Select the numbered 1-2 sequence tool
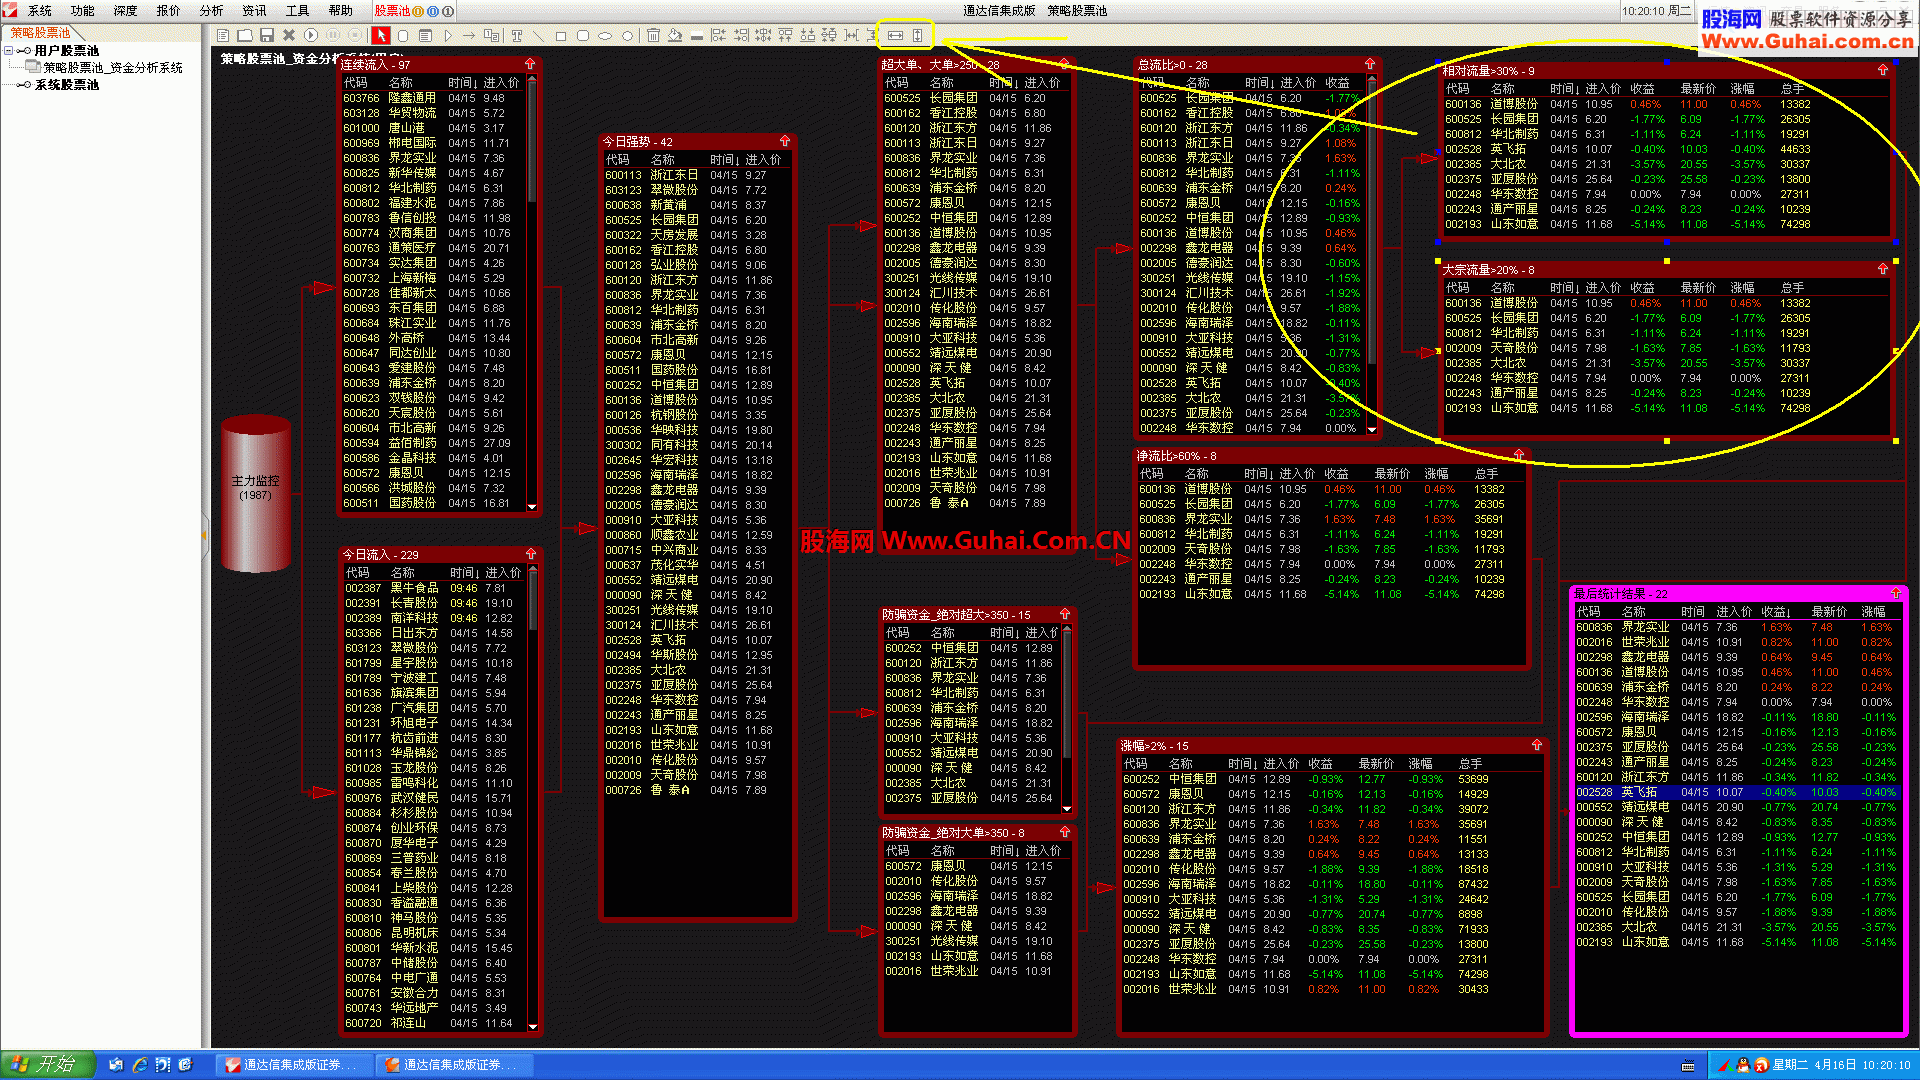Image resolution: width=1920 pixels, height=1080 pixels. (491, 35)
